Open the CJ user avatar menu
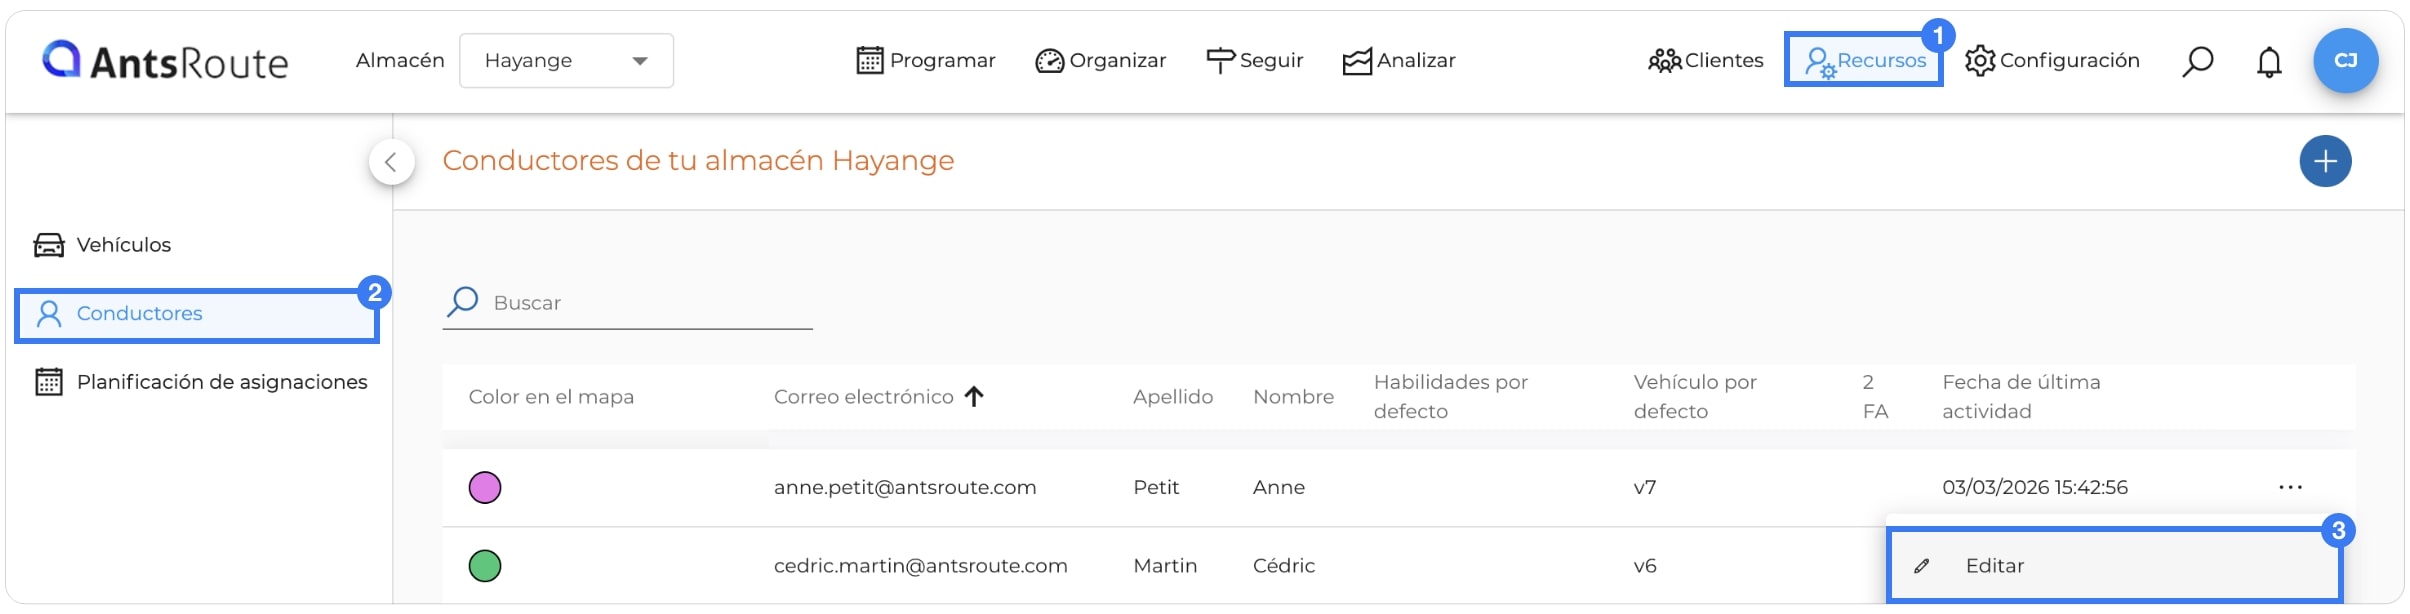Viewport: 2410px width, 614px height. click(2345, 61)
